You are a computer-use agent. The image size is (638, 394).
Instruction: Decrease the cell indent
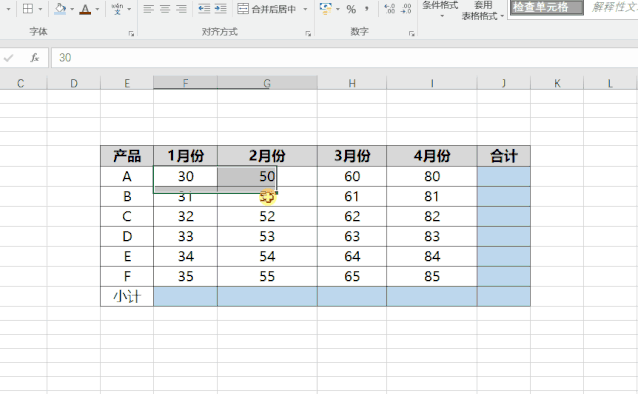(204, 9)
